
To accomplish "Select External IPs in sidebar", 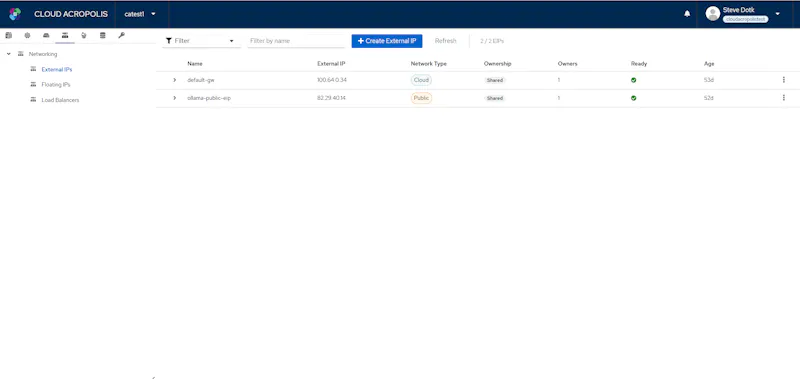I will pyautogui.click(x=57, y=69).
